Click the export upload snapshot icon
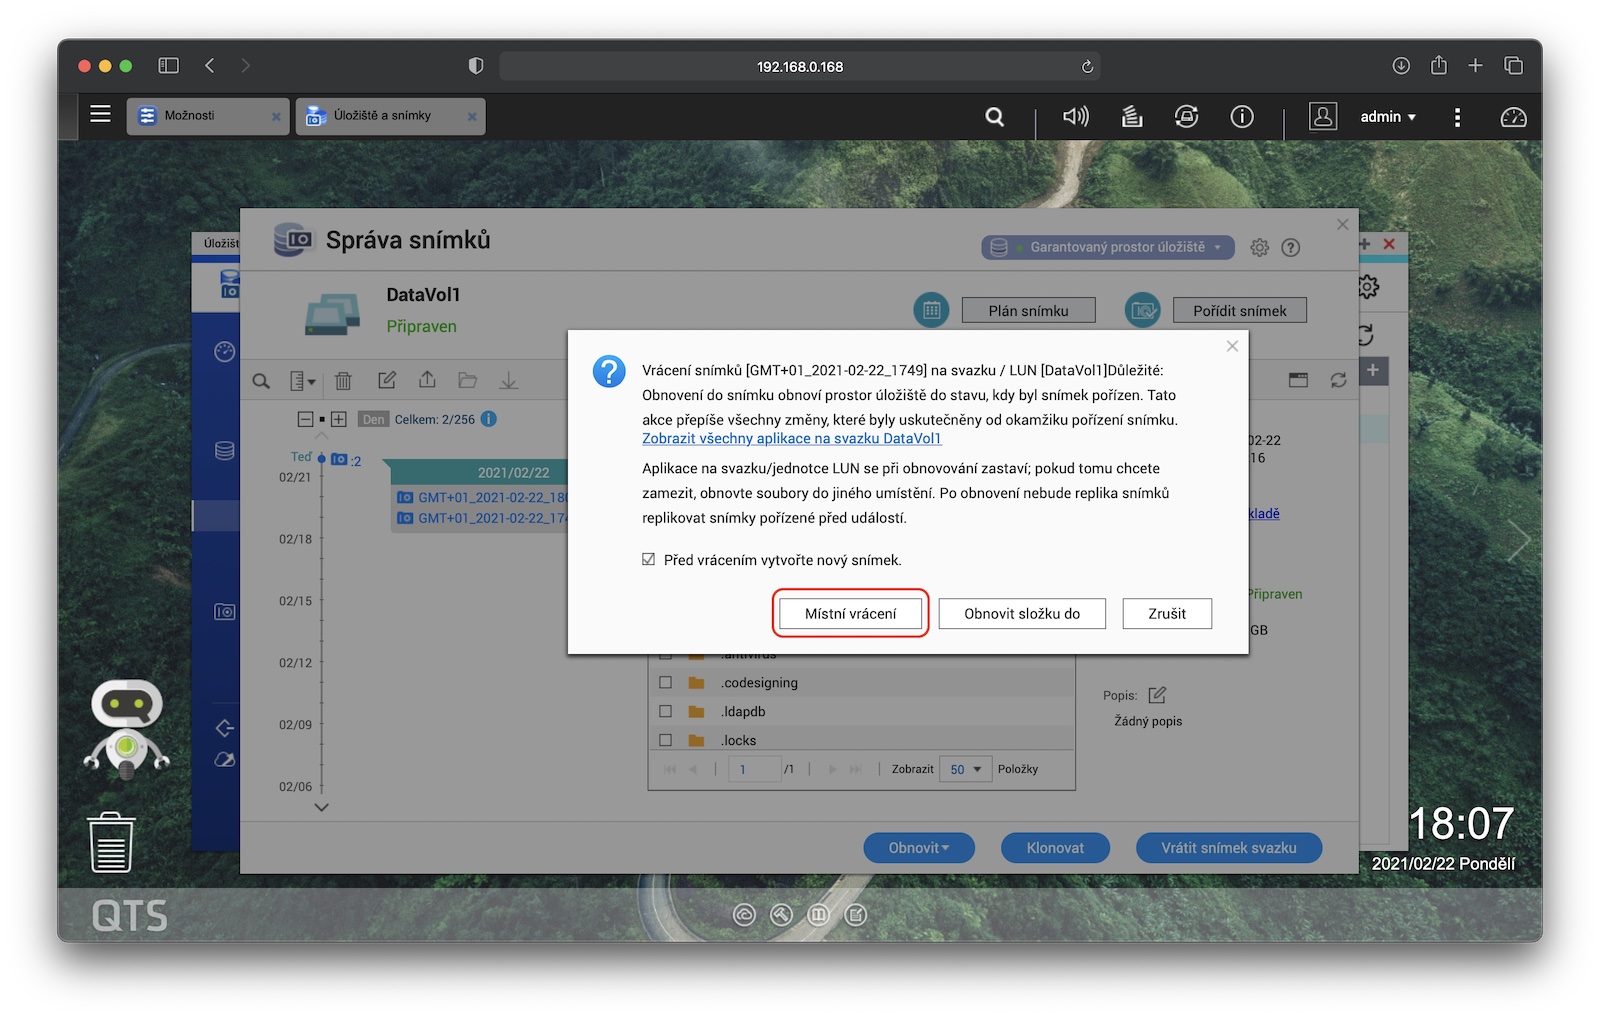1600x1018 pixels. click(x=427, y=380)
